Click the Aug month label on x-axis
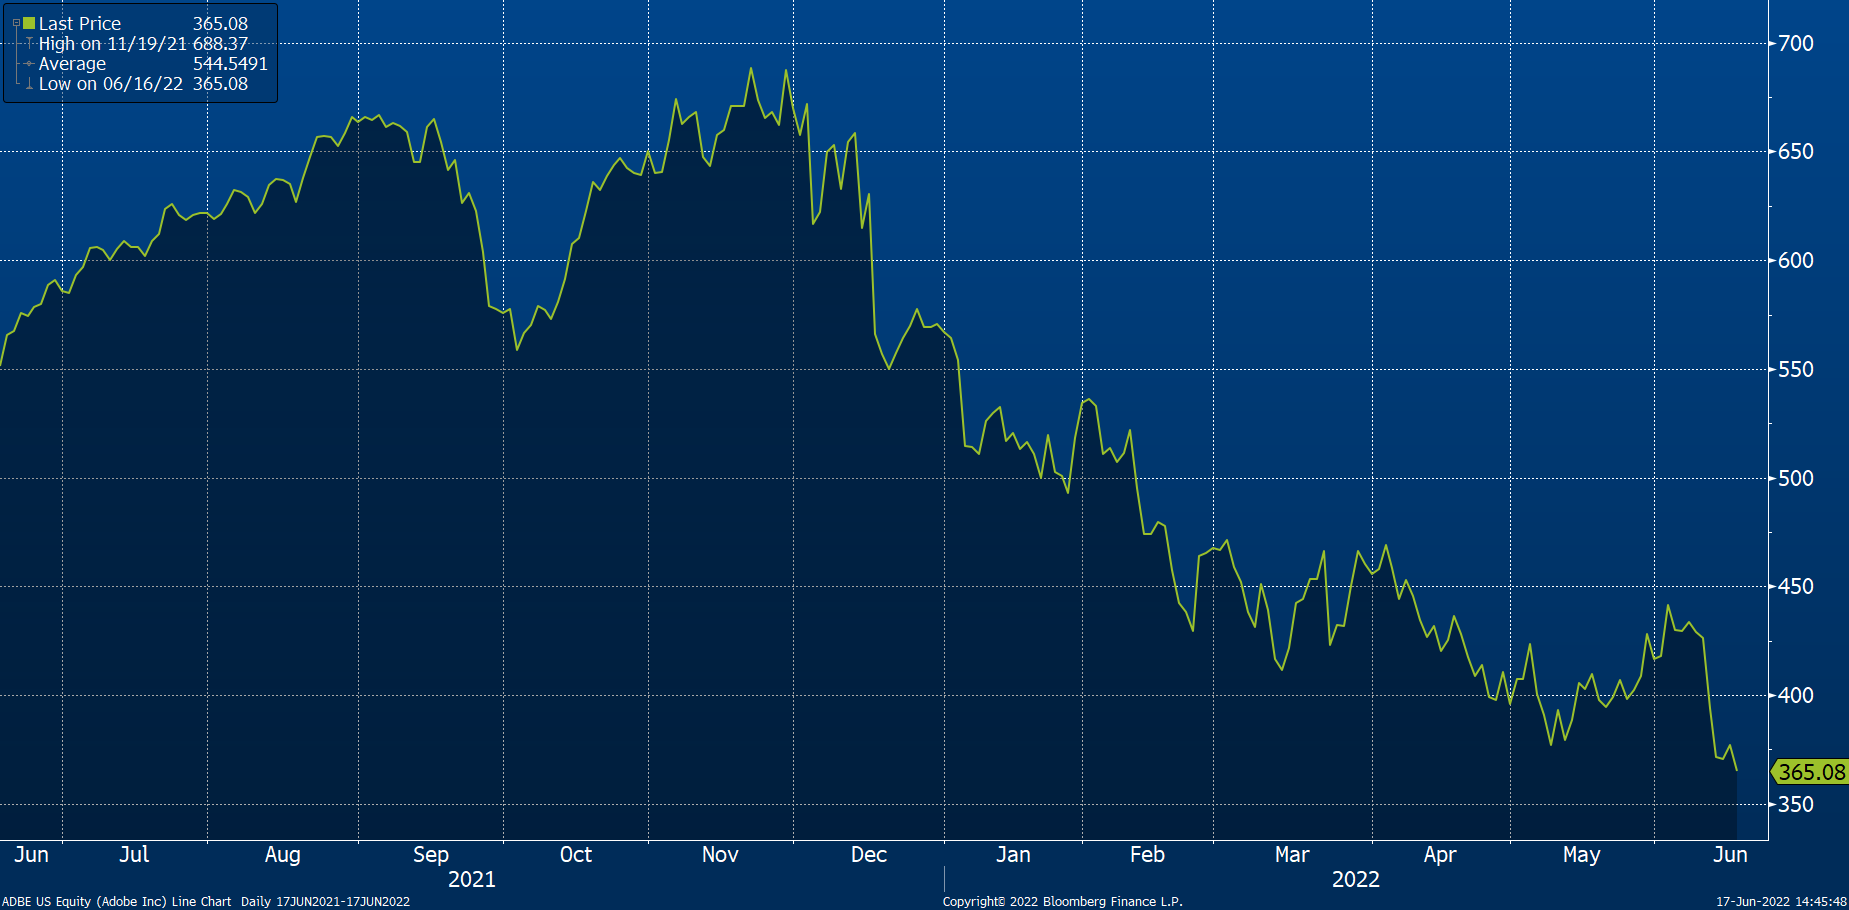1849x910 pixels. pos(283,855)
